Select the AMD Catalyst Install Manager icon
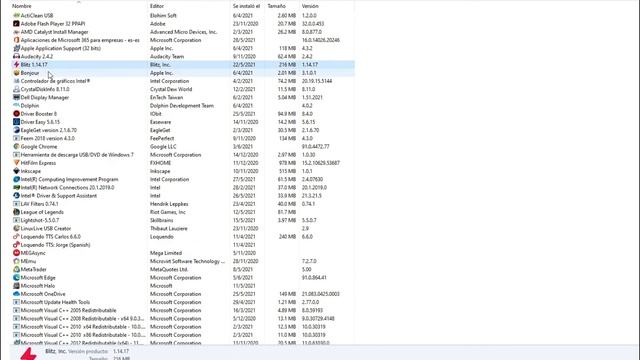 point(16,32)
